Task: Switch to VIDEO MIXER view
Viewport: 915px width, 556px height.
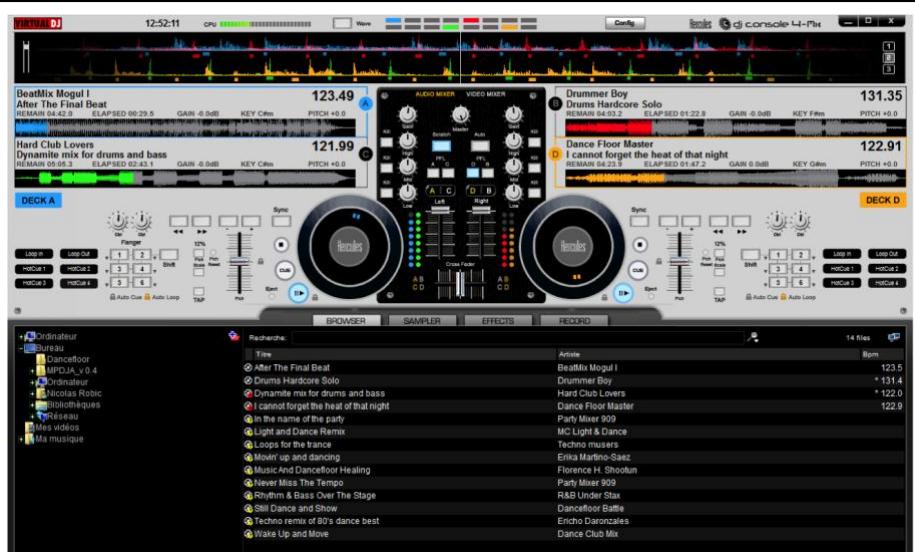Action: pyautogui.click(x=486, y=94)
